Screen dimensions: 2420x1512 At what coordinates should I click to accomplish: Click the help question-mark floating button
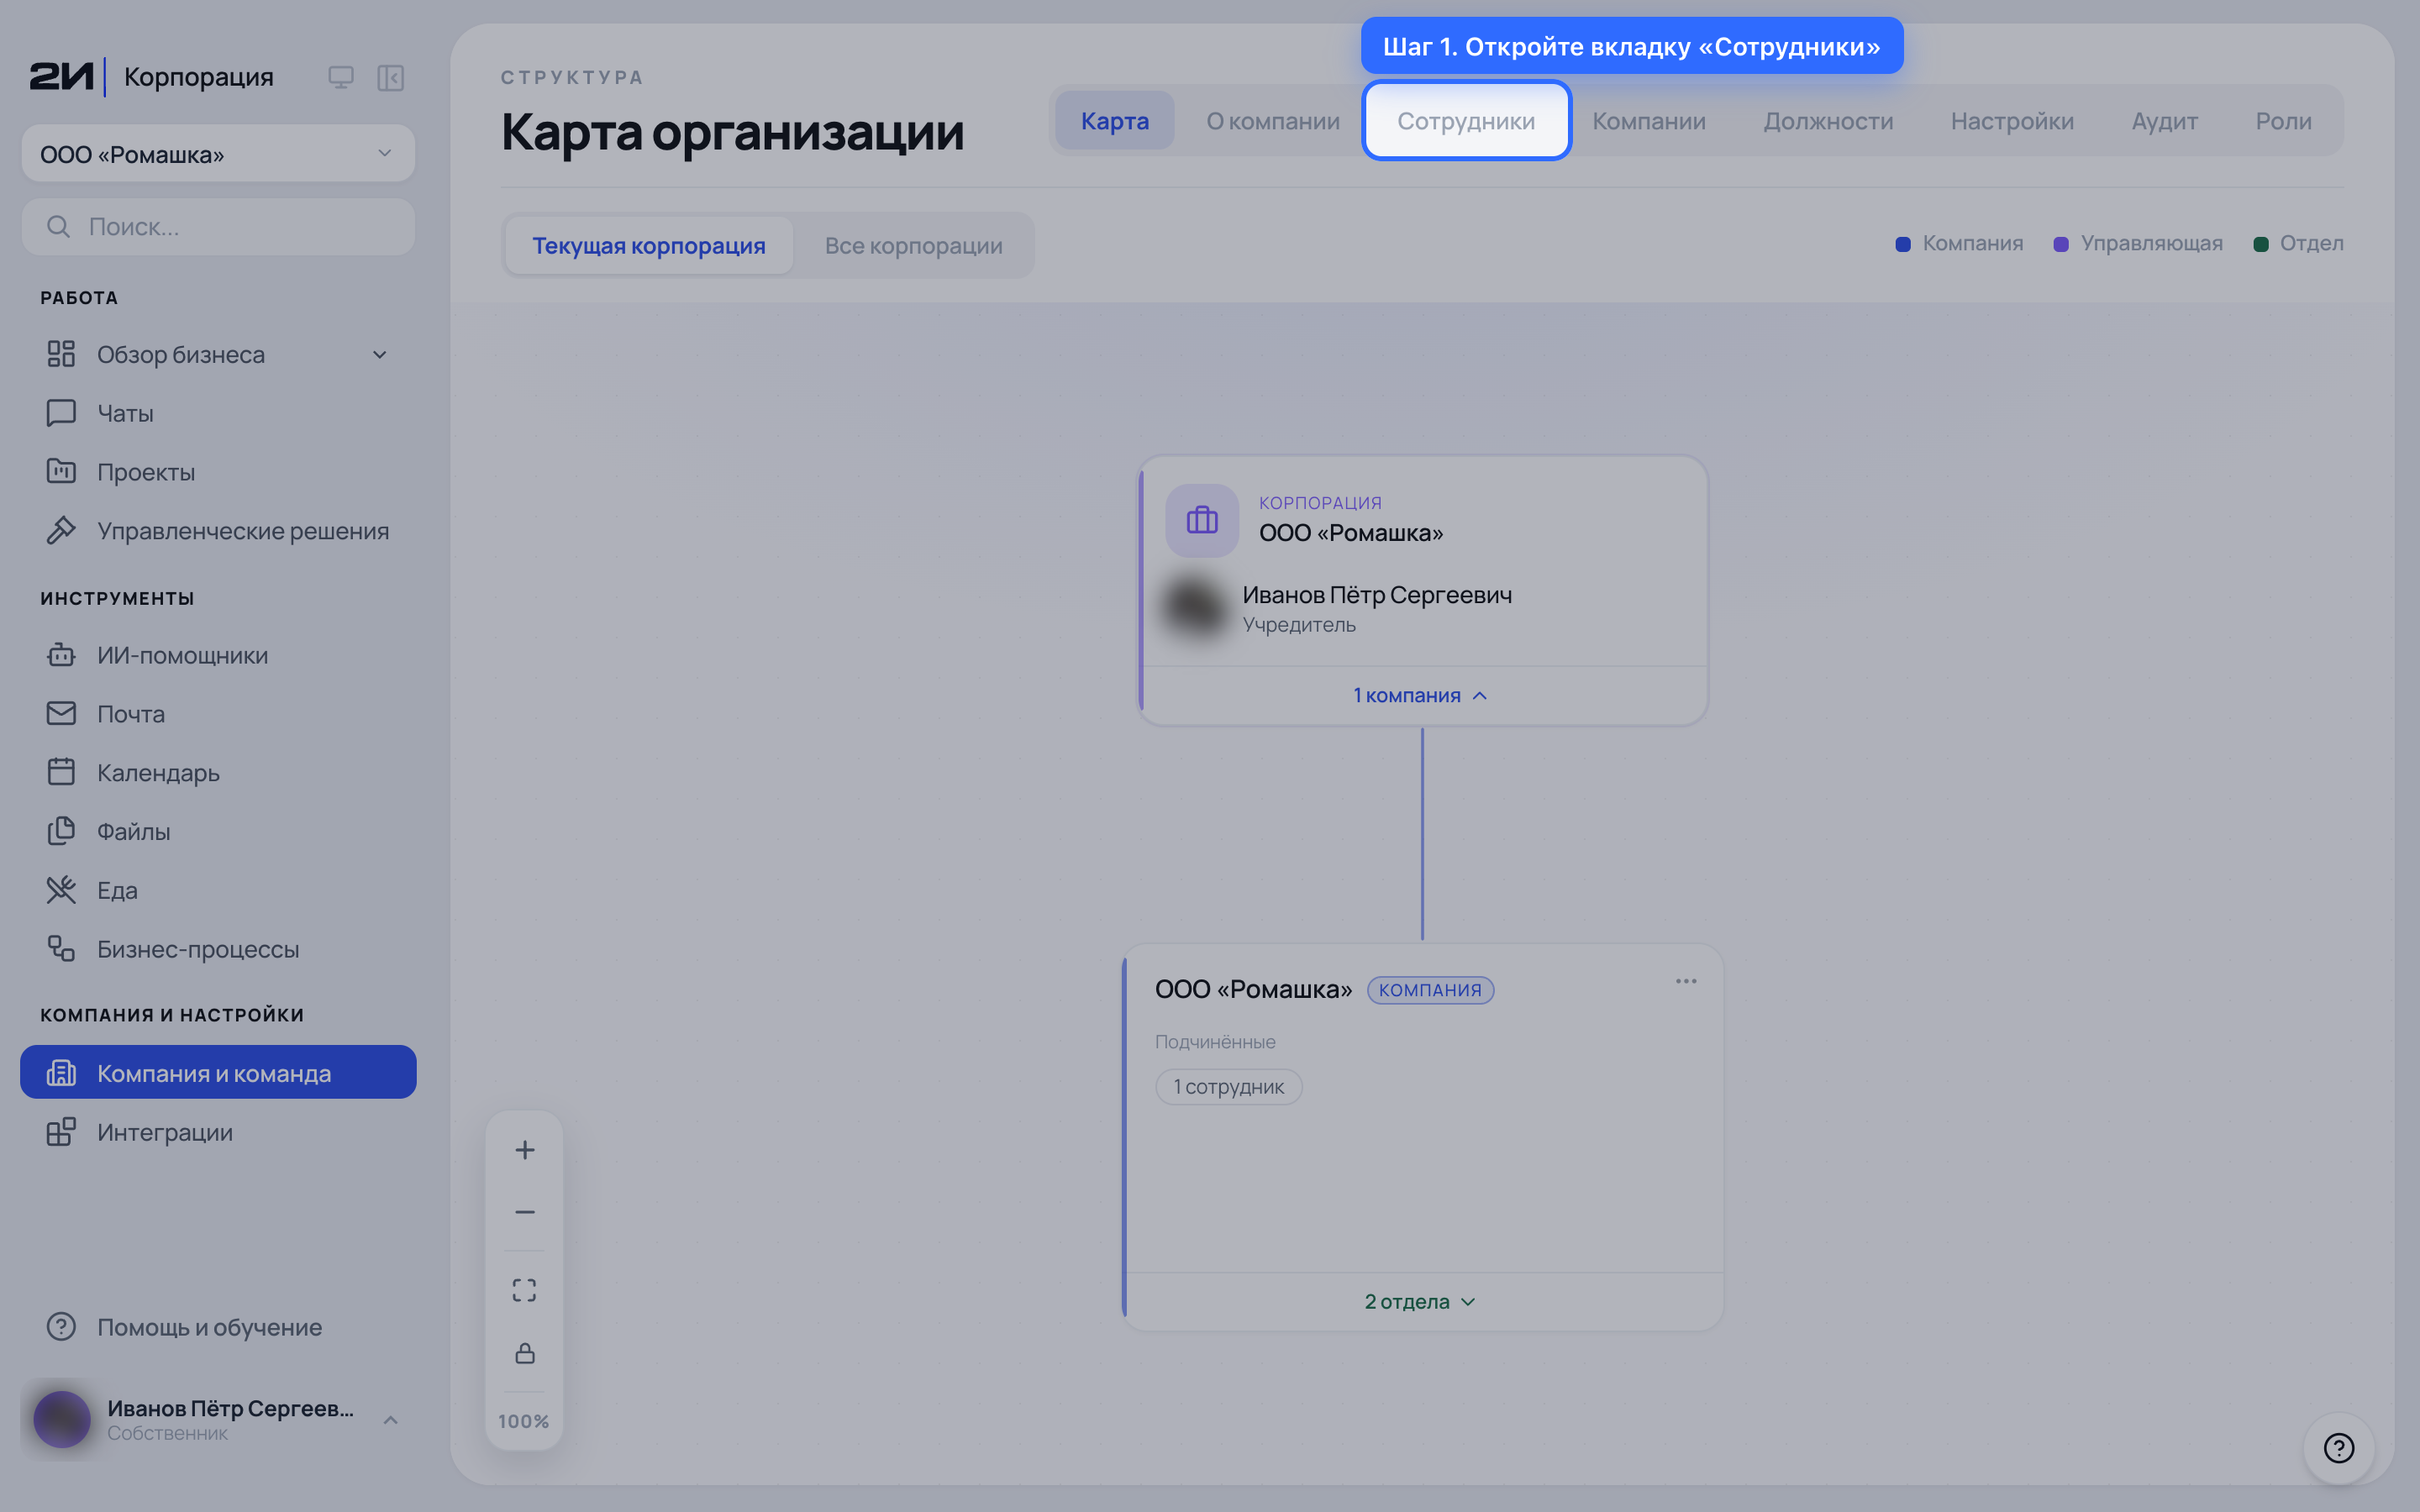click(2338, 1447)
